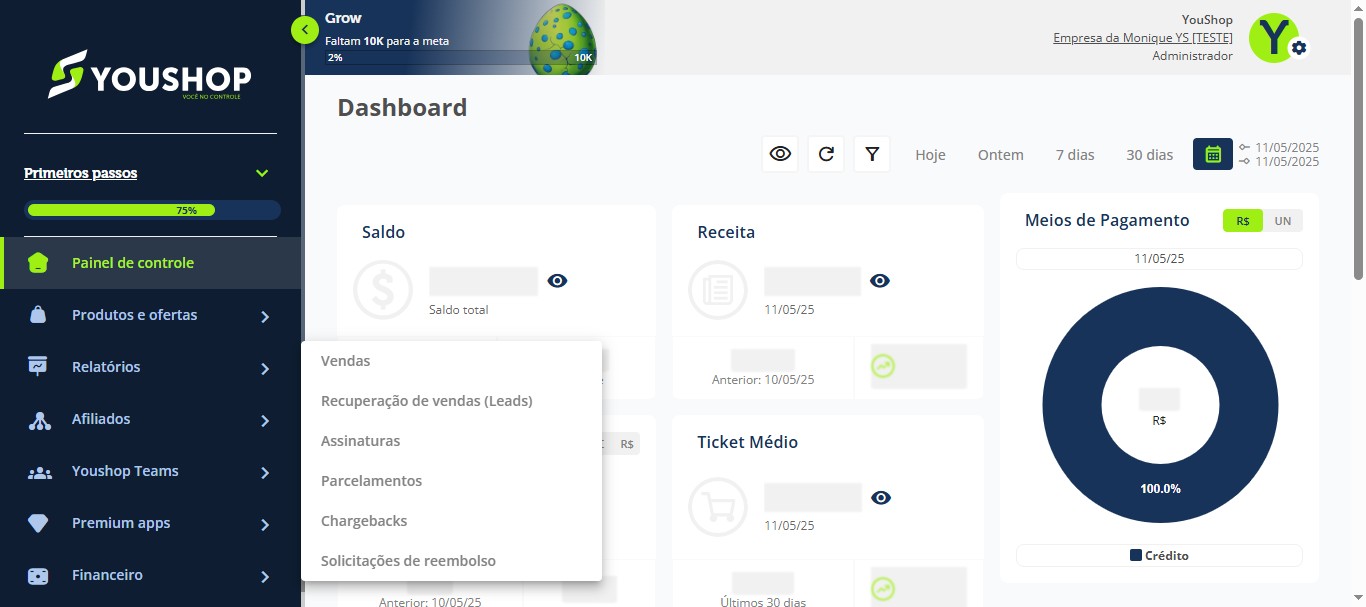Screen dimensions: 1366x607
Task: Click the Painel de controle home icon
Action: pos(38,263)
